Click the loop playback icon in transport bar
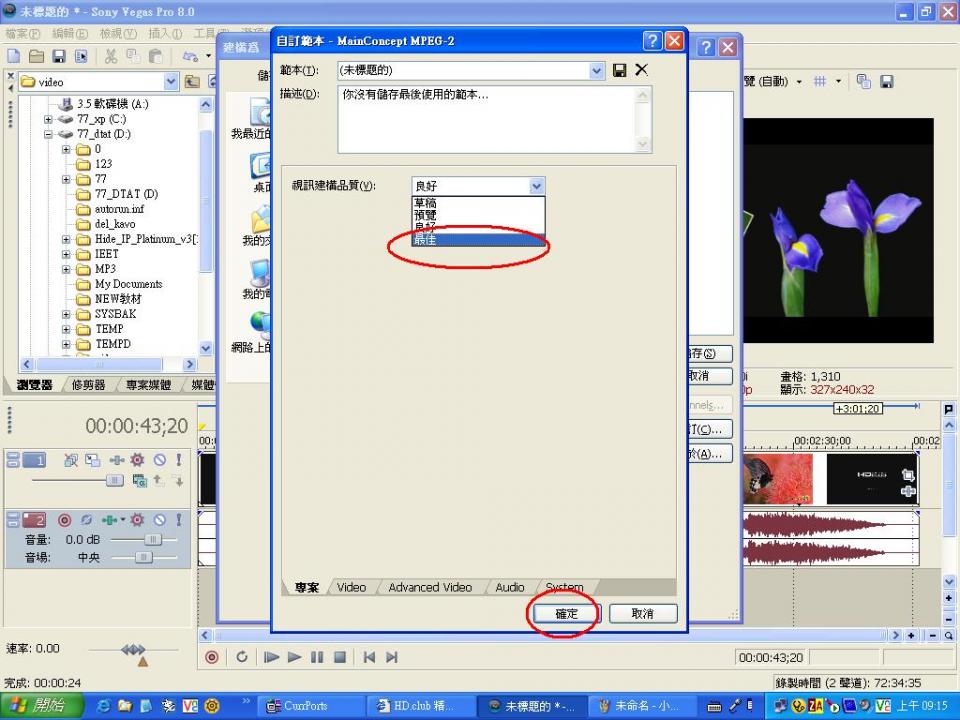Viewport: 960px width, 720px height. pyautogui.click(x=242, y=657)
